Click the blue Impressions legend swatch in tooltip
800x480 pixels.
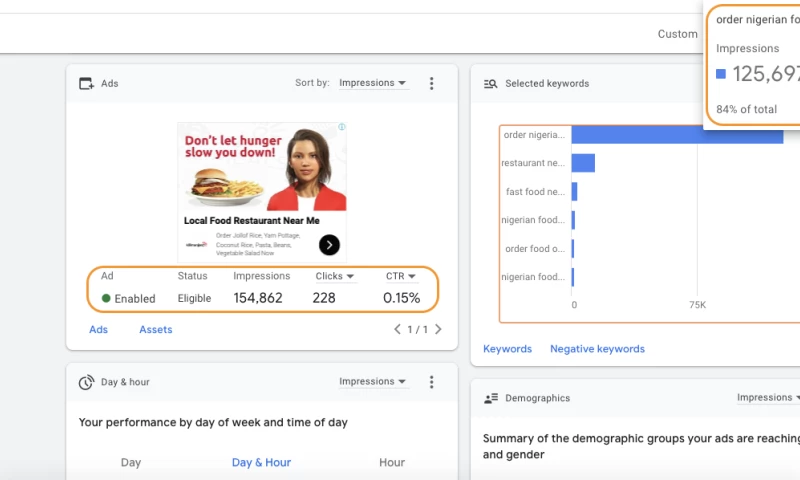(721, 74)
